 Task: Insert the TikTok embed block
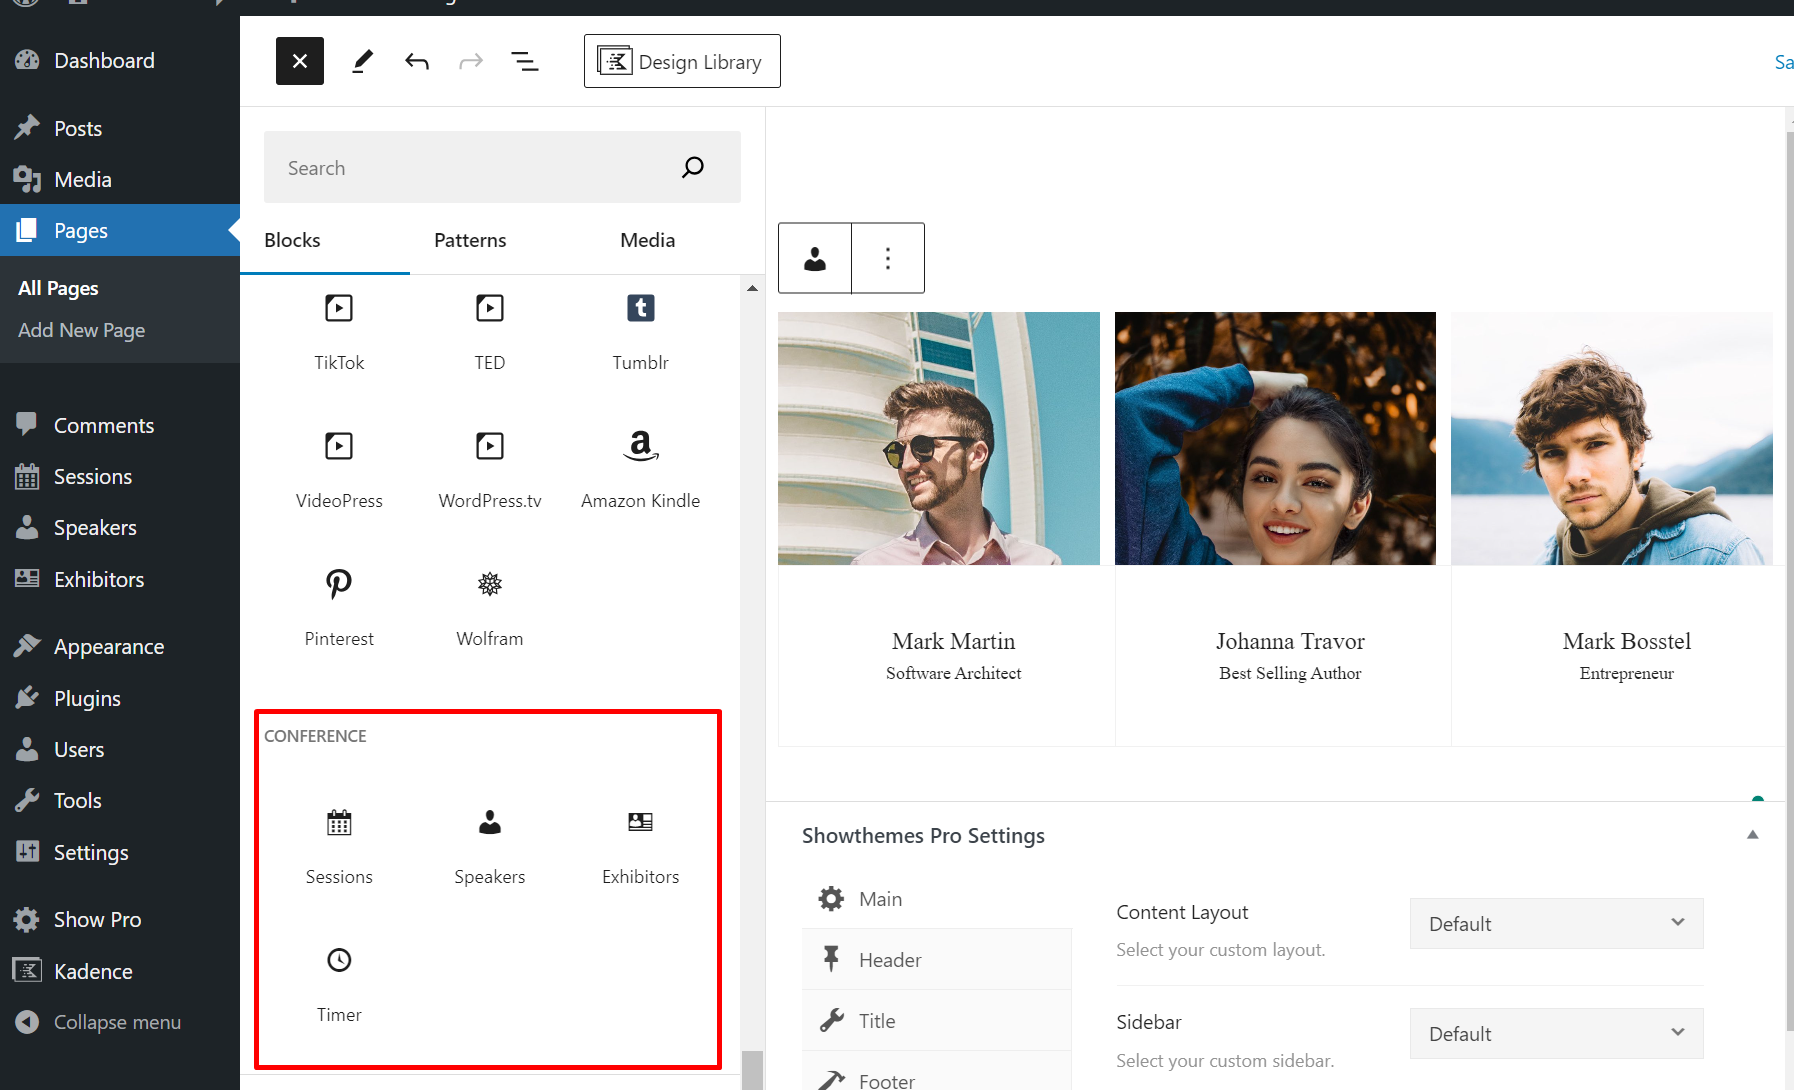(339, 332)
